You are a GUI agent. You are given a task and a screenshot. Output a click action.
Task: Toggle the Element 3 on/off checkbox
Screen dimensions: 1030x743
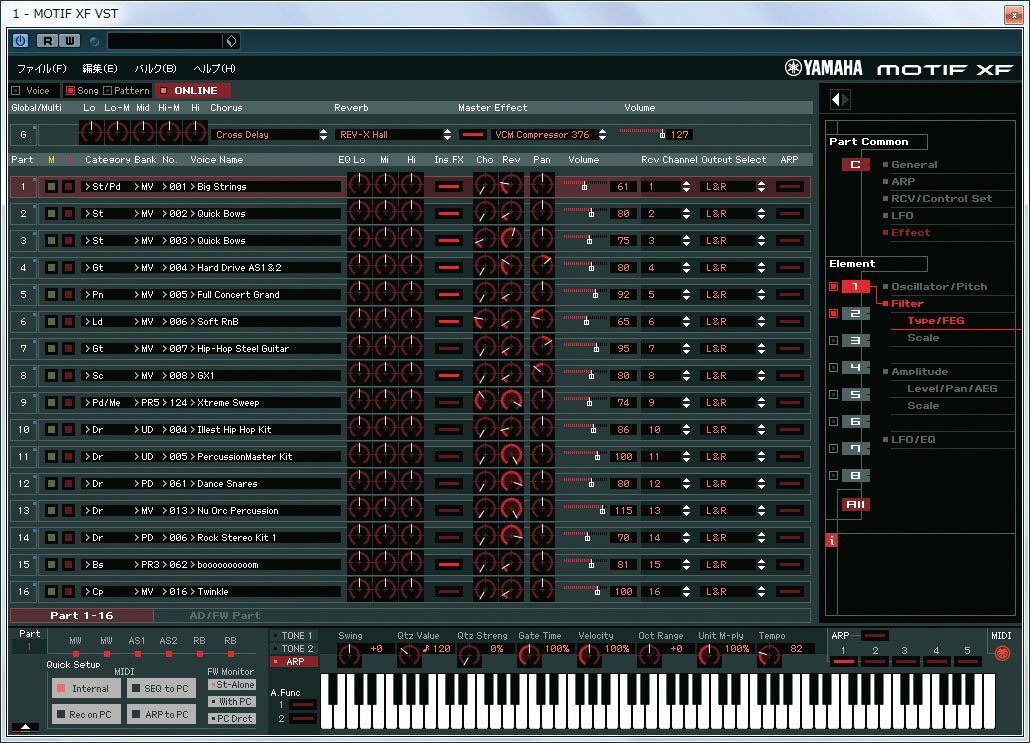pyautogui.click(x=833, y=341)
